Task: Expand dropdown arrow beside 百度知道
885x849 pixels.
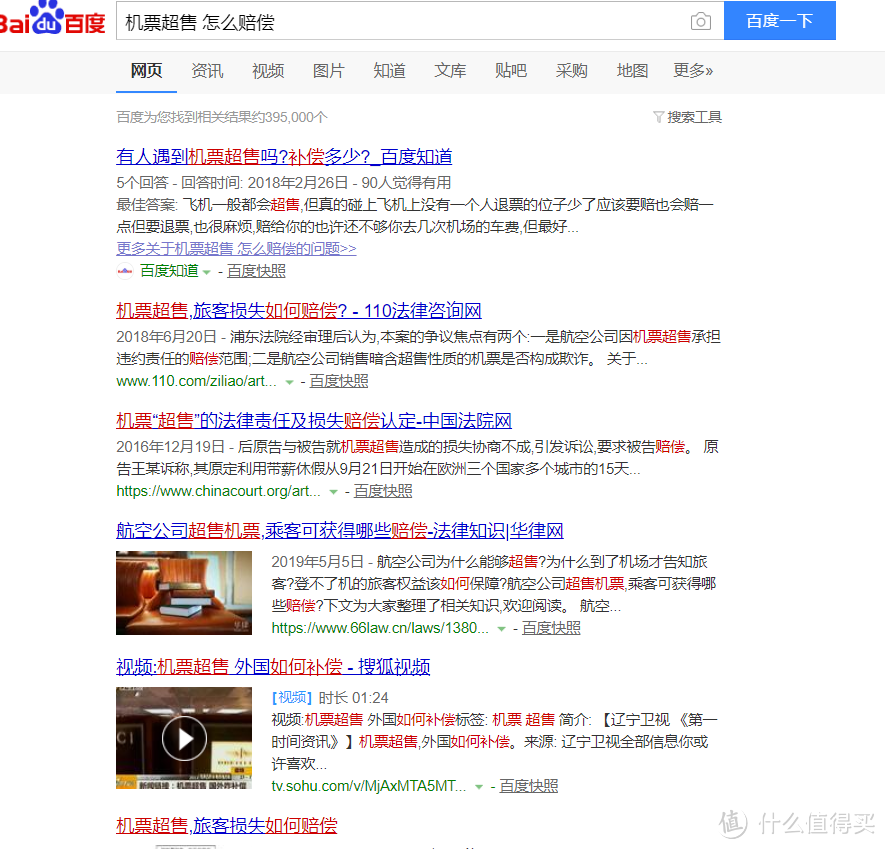Action: pos(207,273)
